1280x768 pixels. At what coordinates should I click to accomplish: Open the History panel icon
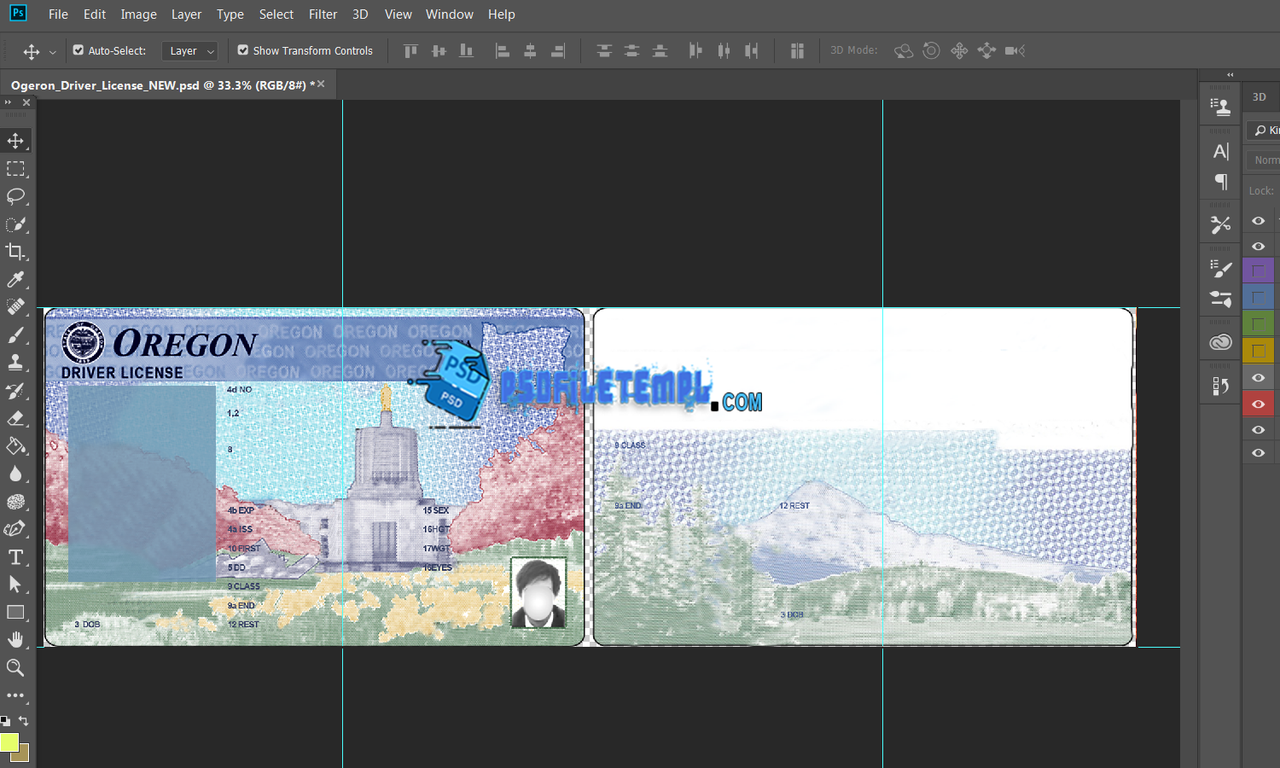click(1220, 386)
